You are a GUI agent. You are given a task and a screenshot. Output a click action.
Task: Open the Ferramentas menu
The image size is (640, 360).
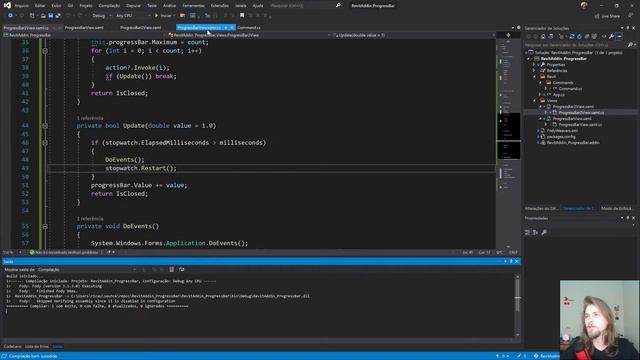pyautogui.click(x=193, y=6)
